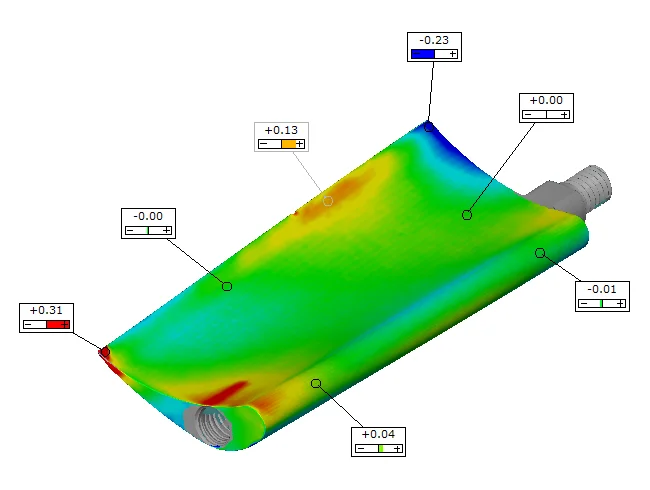
Task: Select the measurement point circle for -0.23
Action: (428, 126)
